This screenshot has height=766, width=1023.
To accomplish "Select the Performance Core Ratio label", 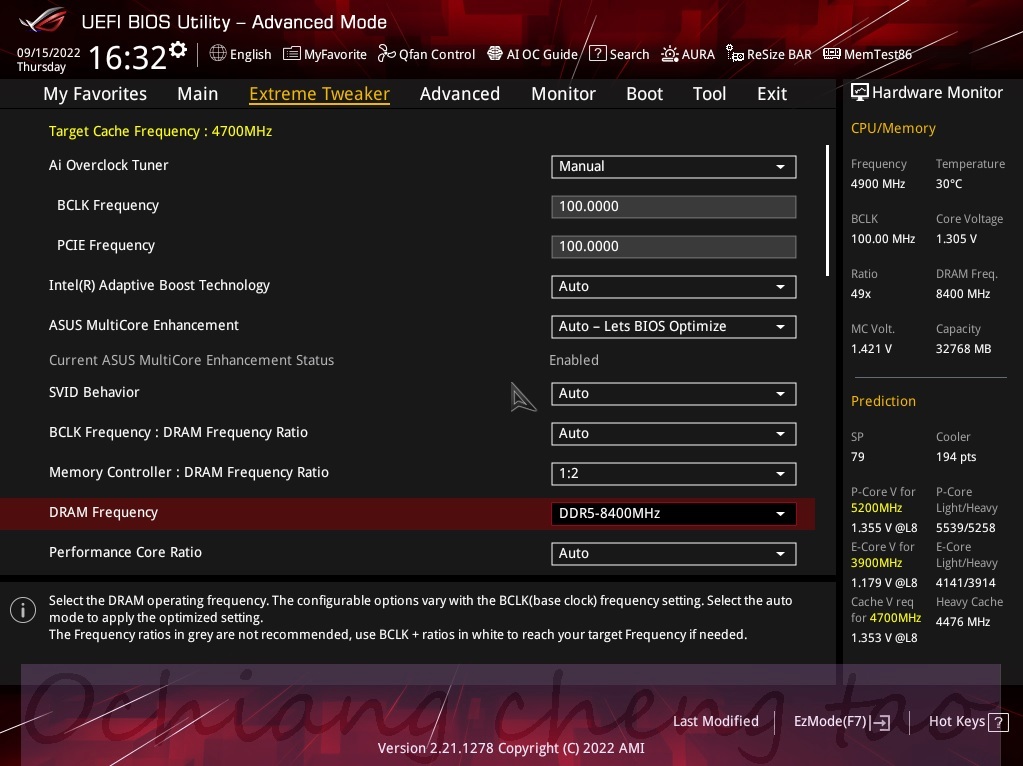I will pos(125,552).
